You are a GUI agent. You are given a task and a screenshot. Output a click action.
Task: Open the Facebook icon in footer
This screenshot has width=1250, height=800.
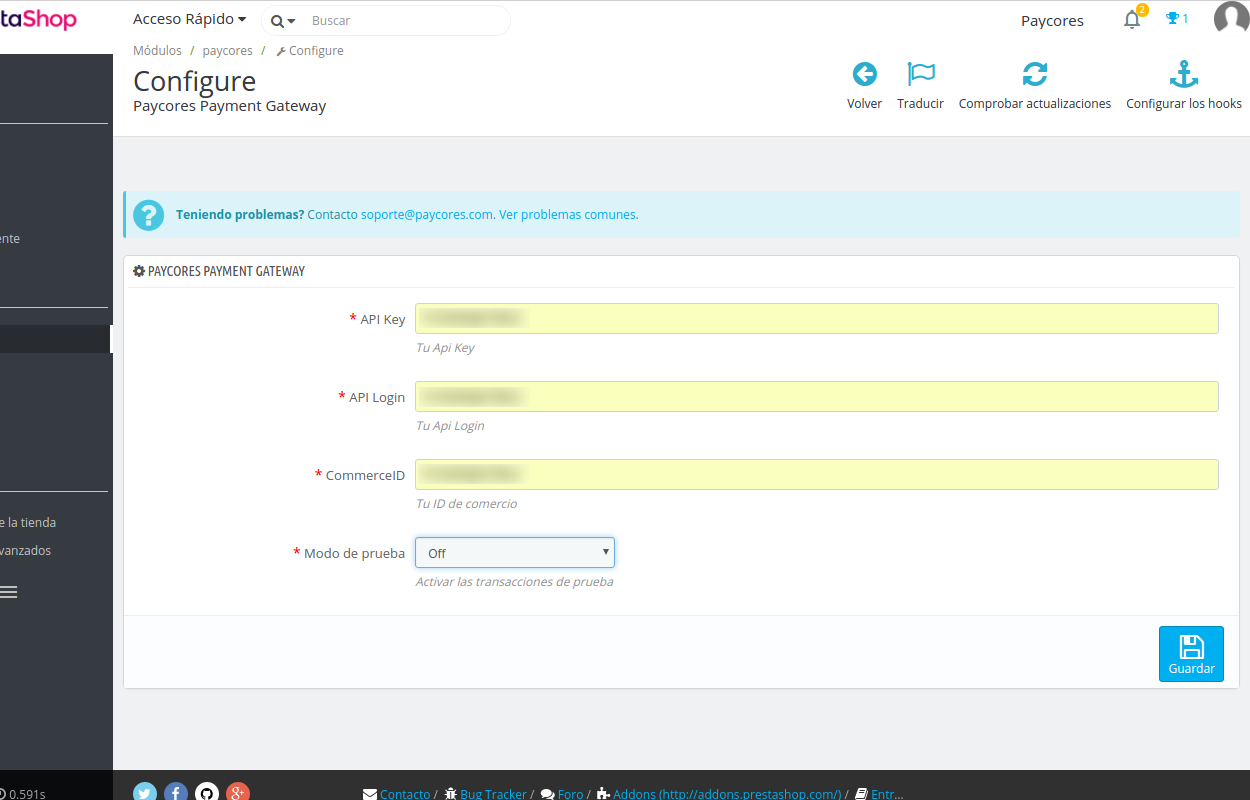point(176,793)
